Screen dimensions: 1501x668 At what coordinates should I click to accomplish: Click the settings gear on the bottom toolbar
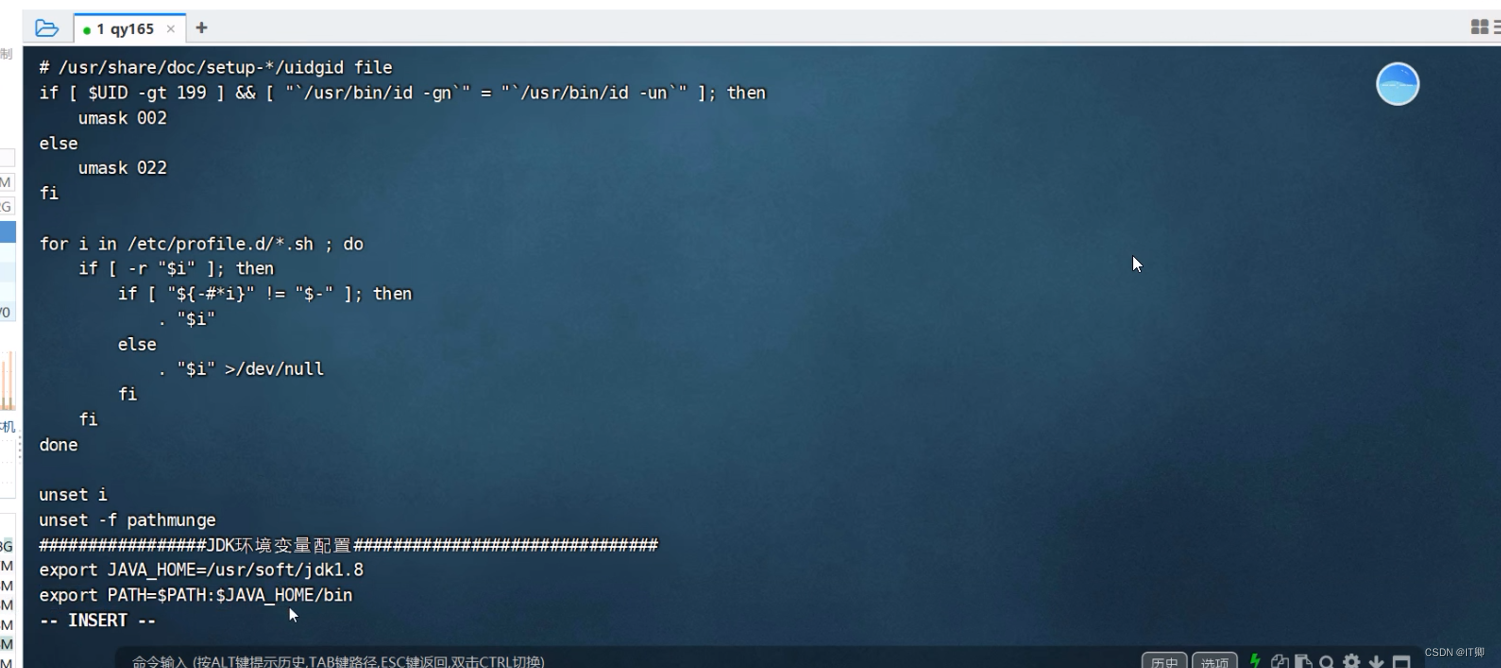click(x=1352, y=661)
